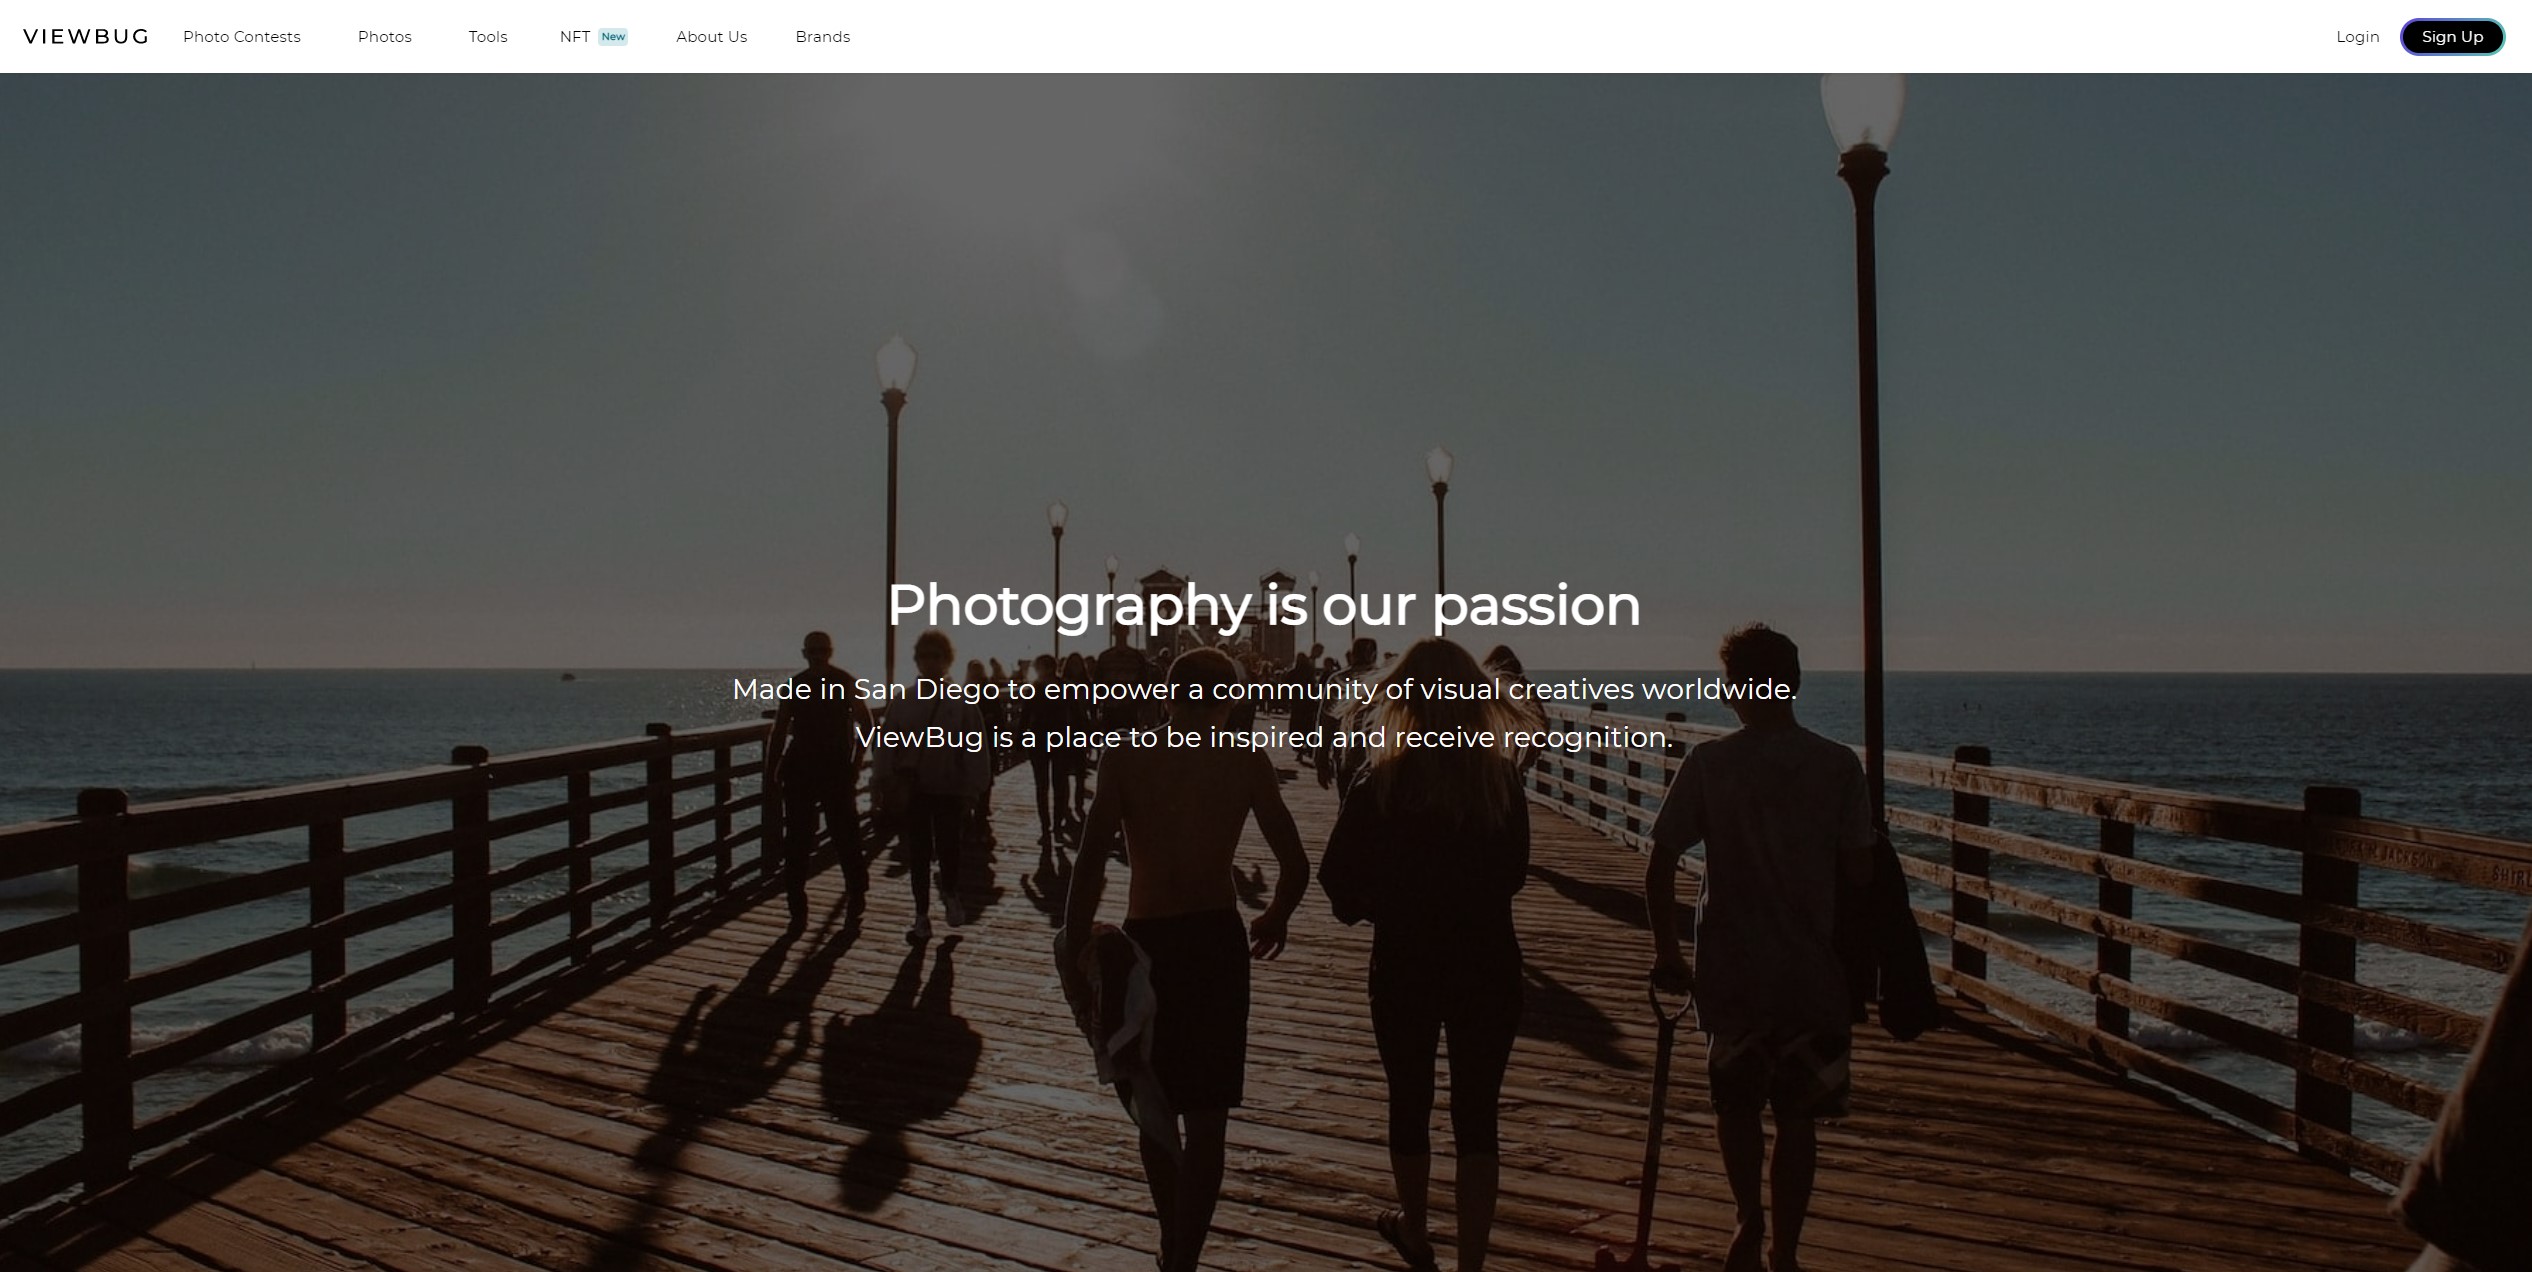2532x1272 pixels.
Task: Click the long-haired woman walking on the pier
Action: pos(1425,930)
